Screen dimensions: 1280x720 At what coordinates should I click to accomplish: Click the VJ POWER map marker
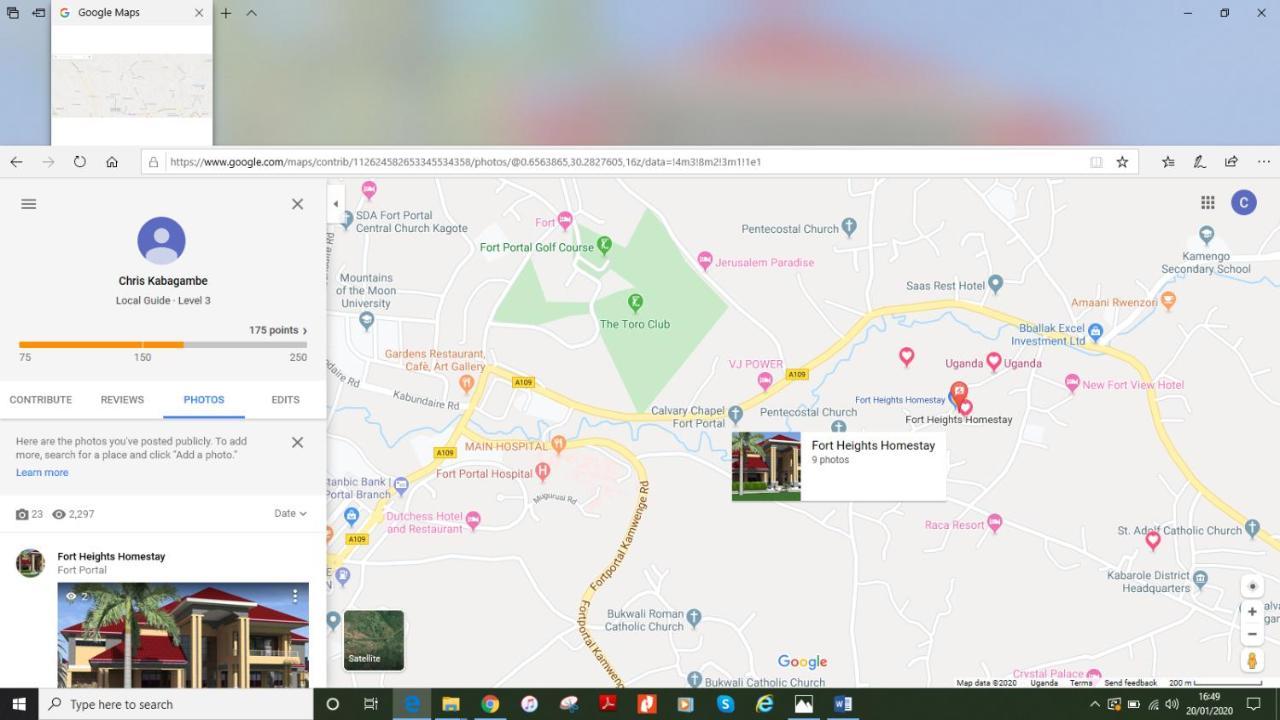tap(765, 380)
